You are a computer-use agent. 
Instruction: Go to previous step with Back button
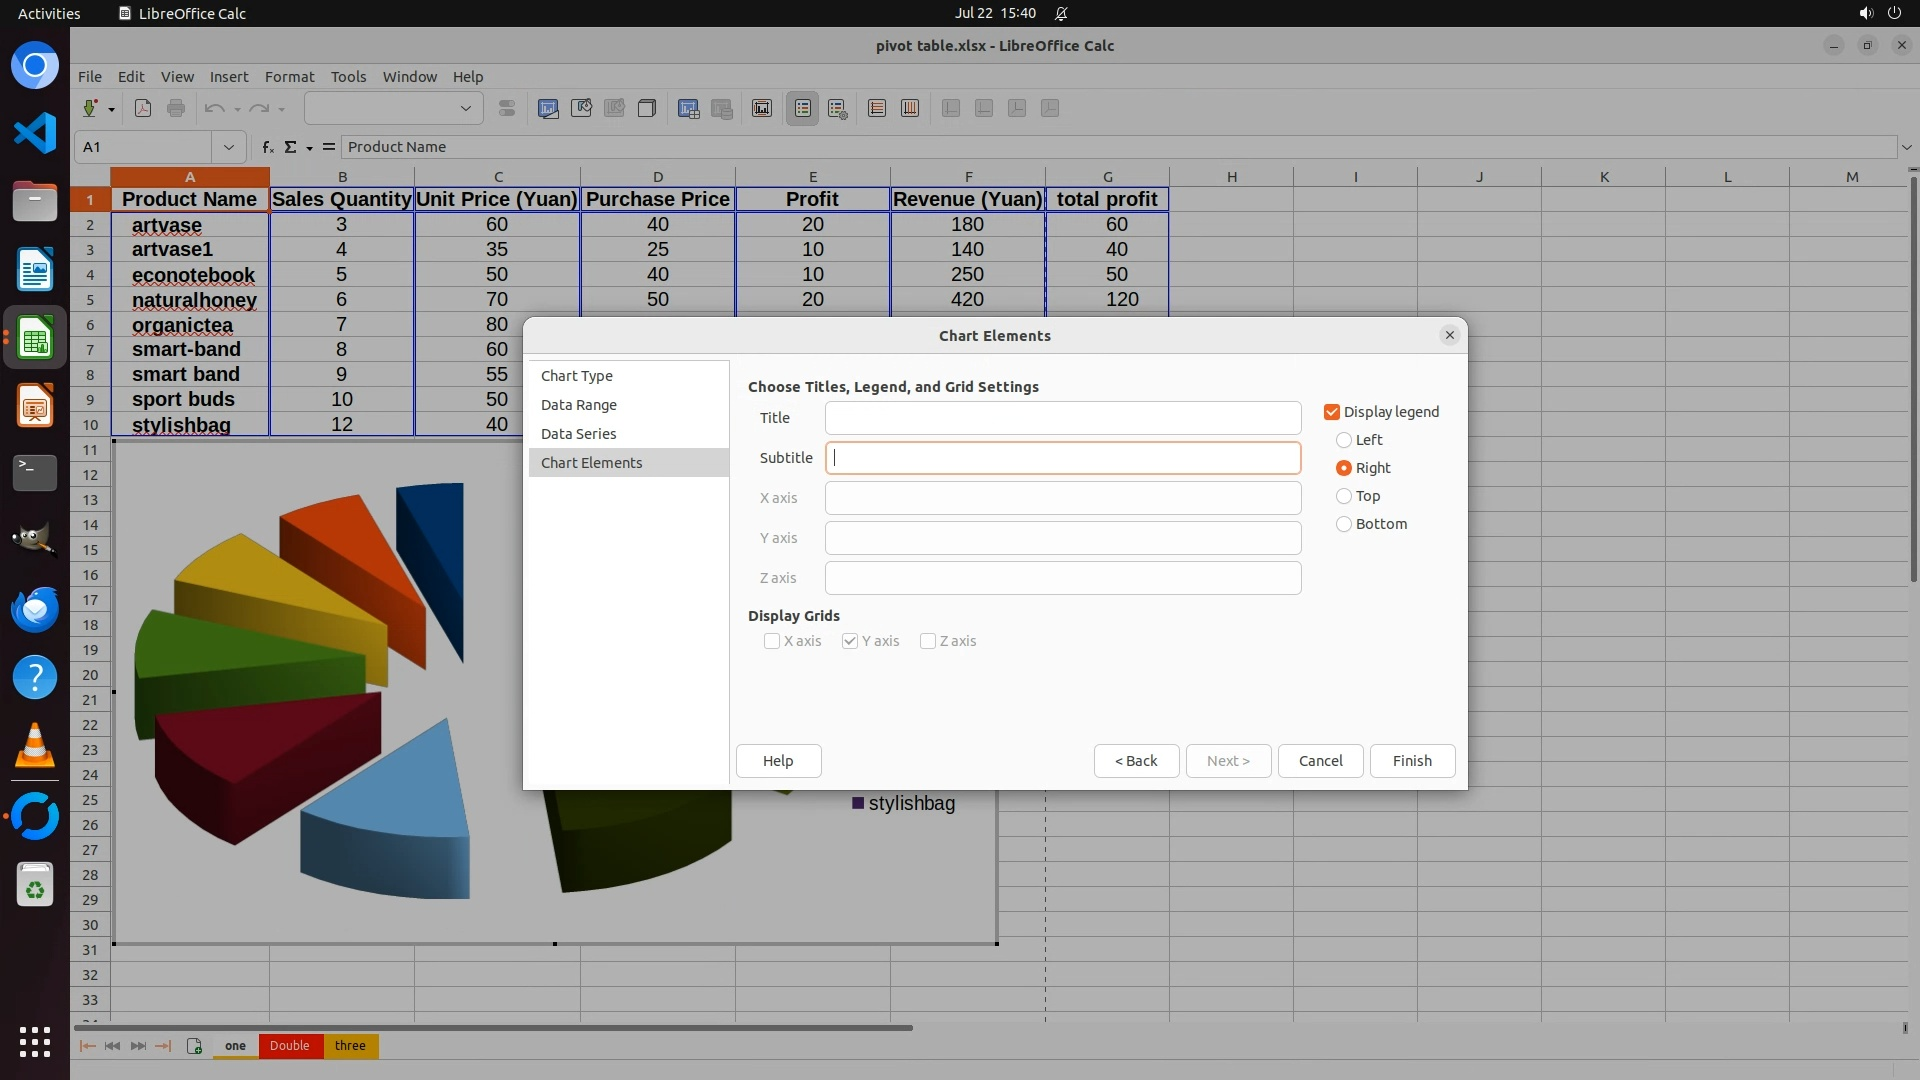pos(1136,761)
